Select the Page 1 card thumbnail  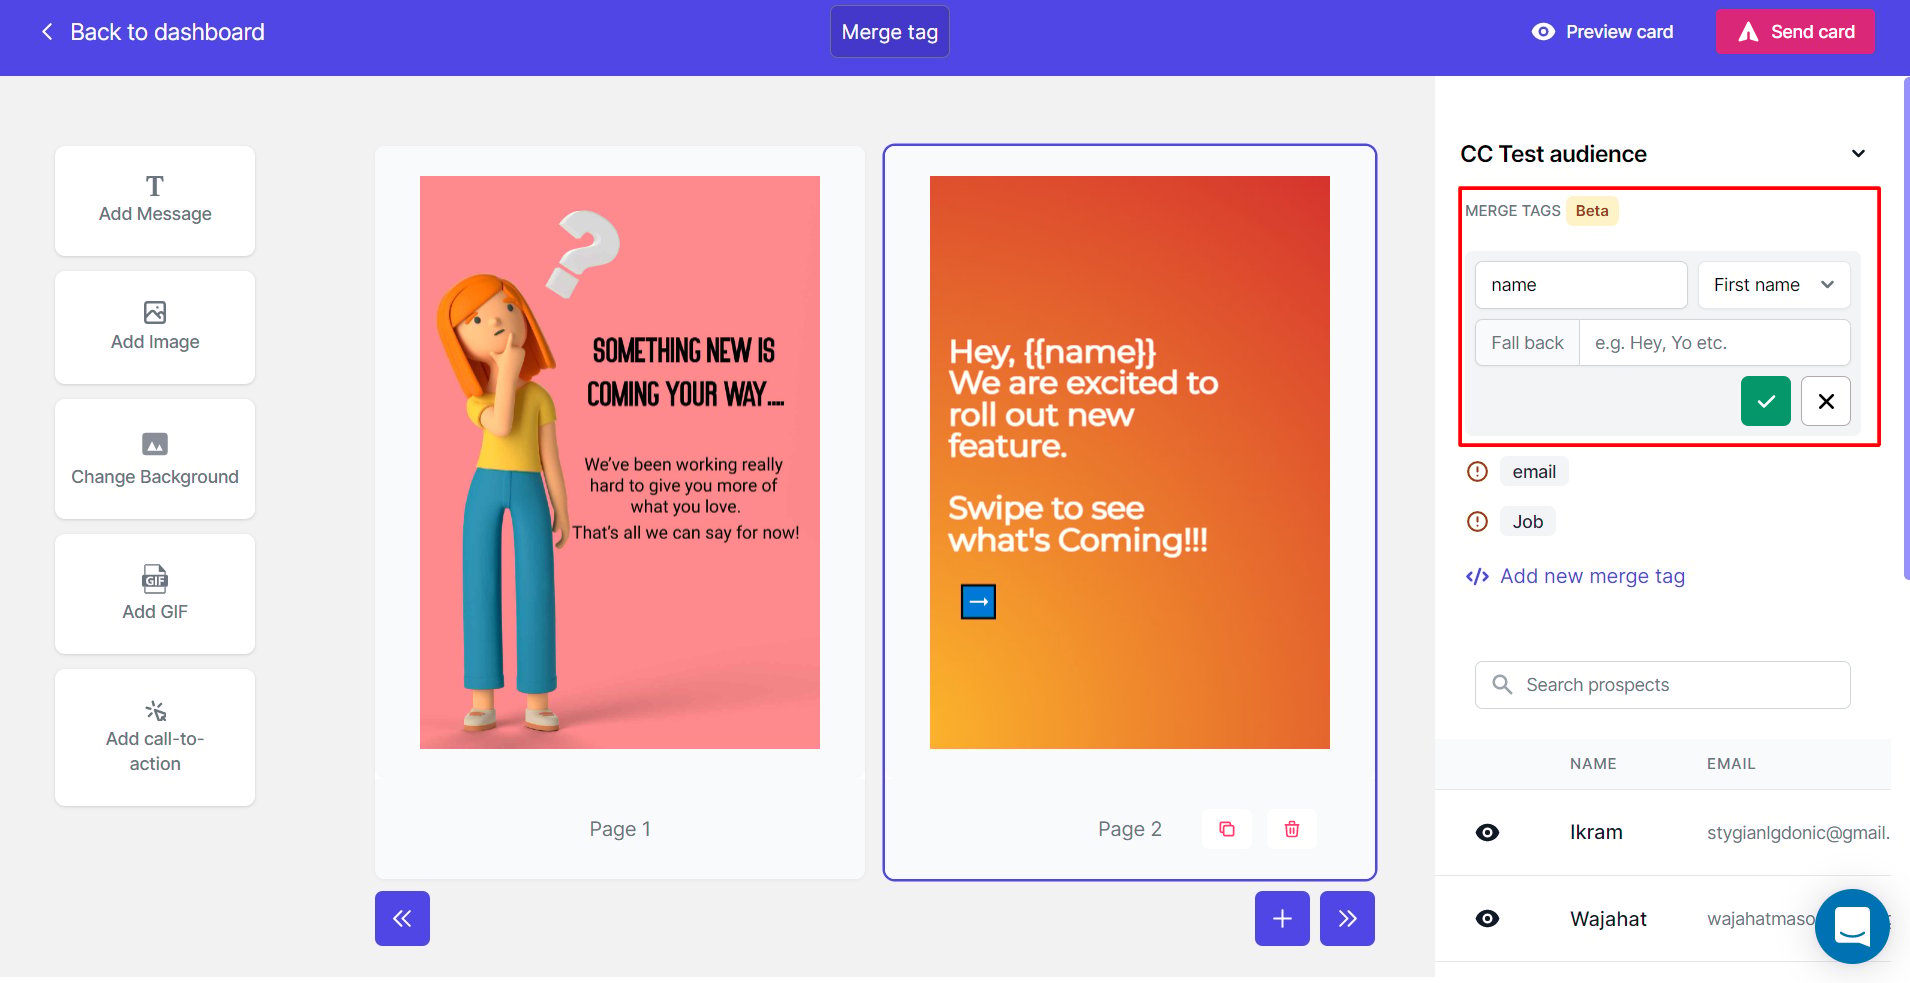620,462
